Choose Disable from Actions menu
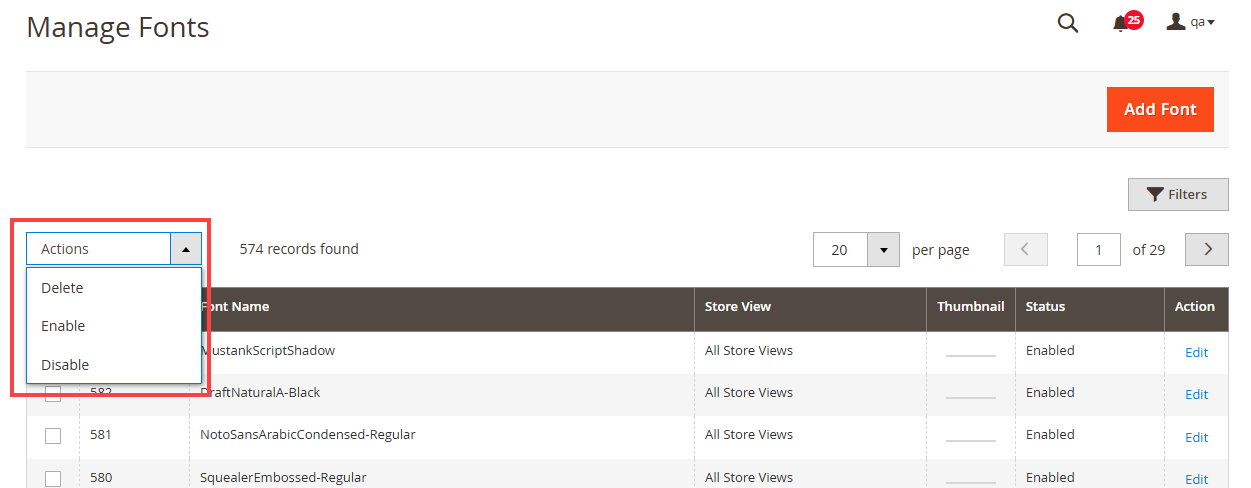1251x488 pixels. point(65,365)
